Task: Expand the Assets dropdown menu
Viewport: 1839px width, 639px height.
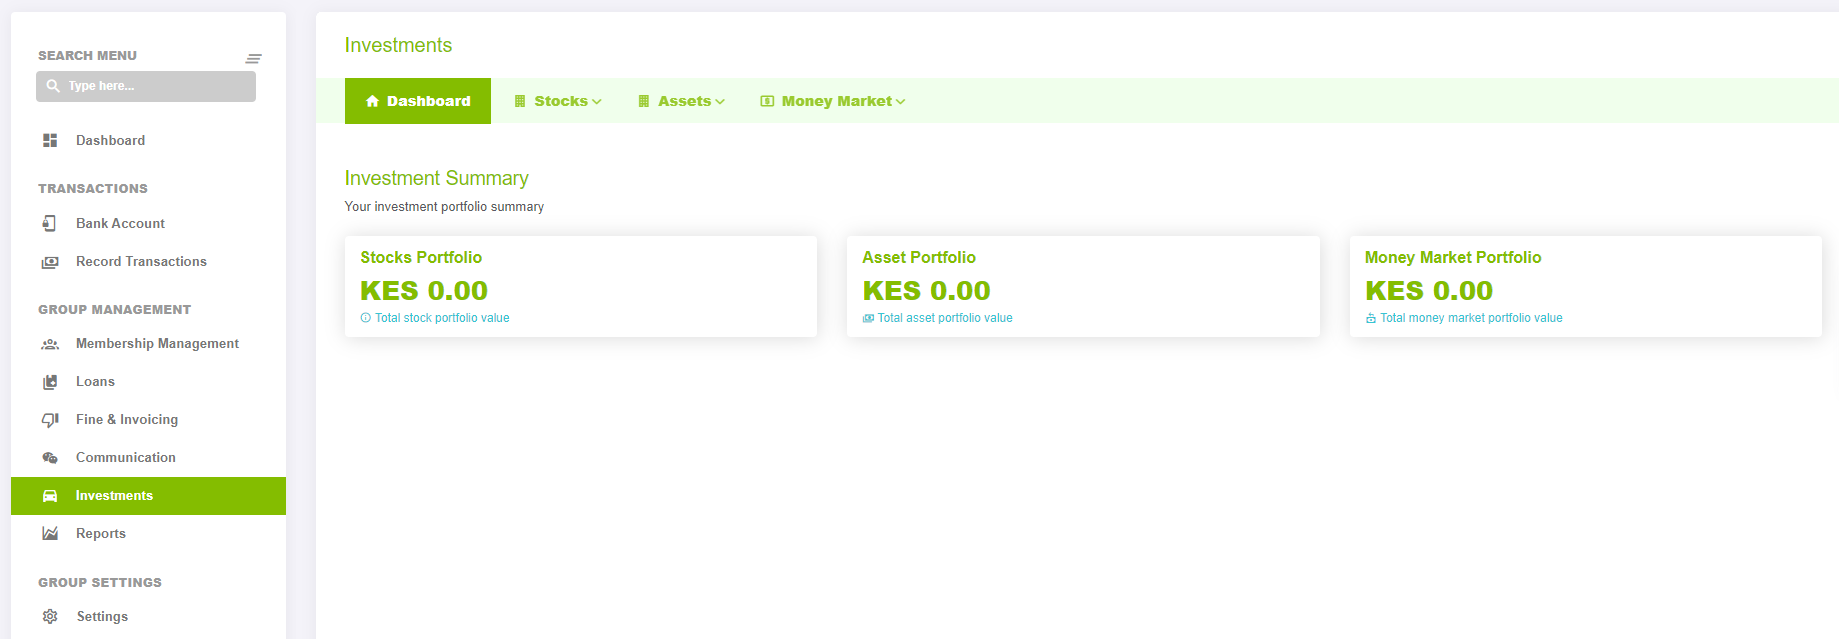Action: point(682,101)
